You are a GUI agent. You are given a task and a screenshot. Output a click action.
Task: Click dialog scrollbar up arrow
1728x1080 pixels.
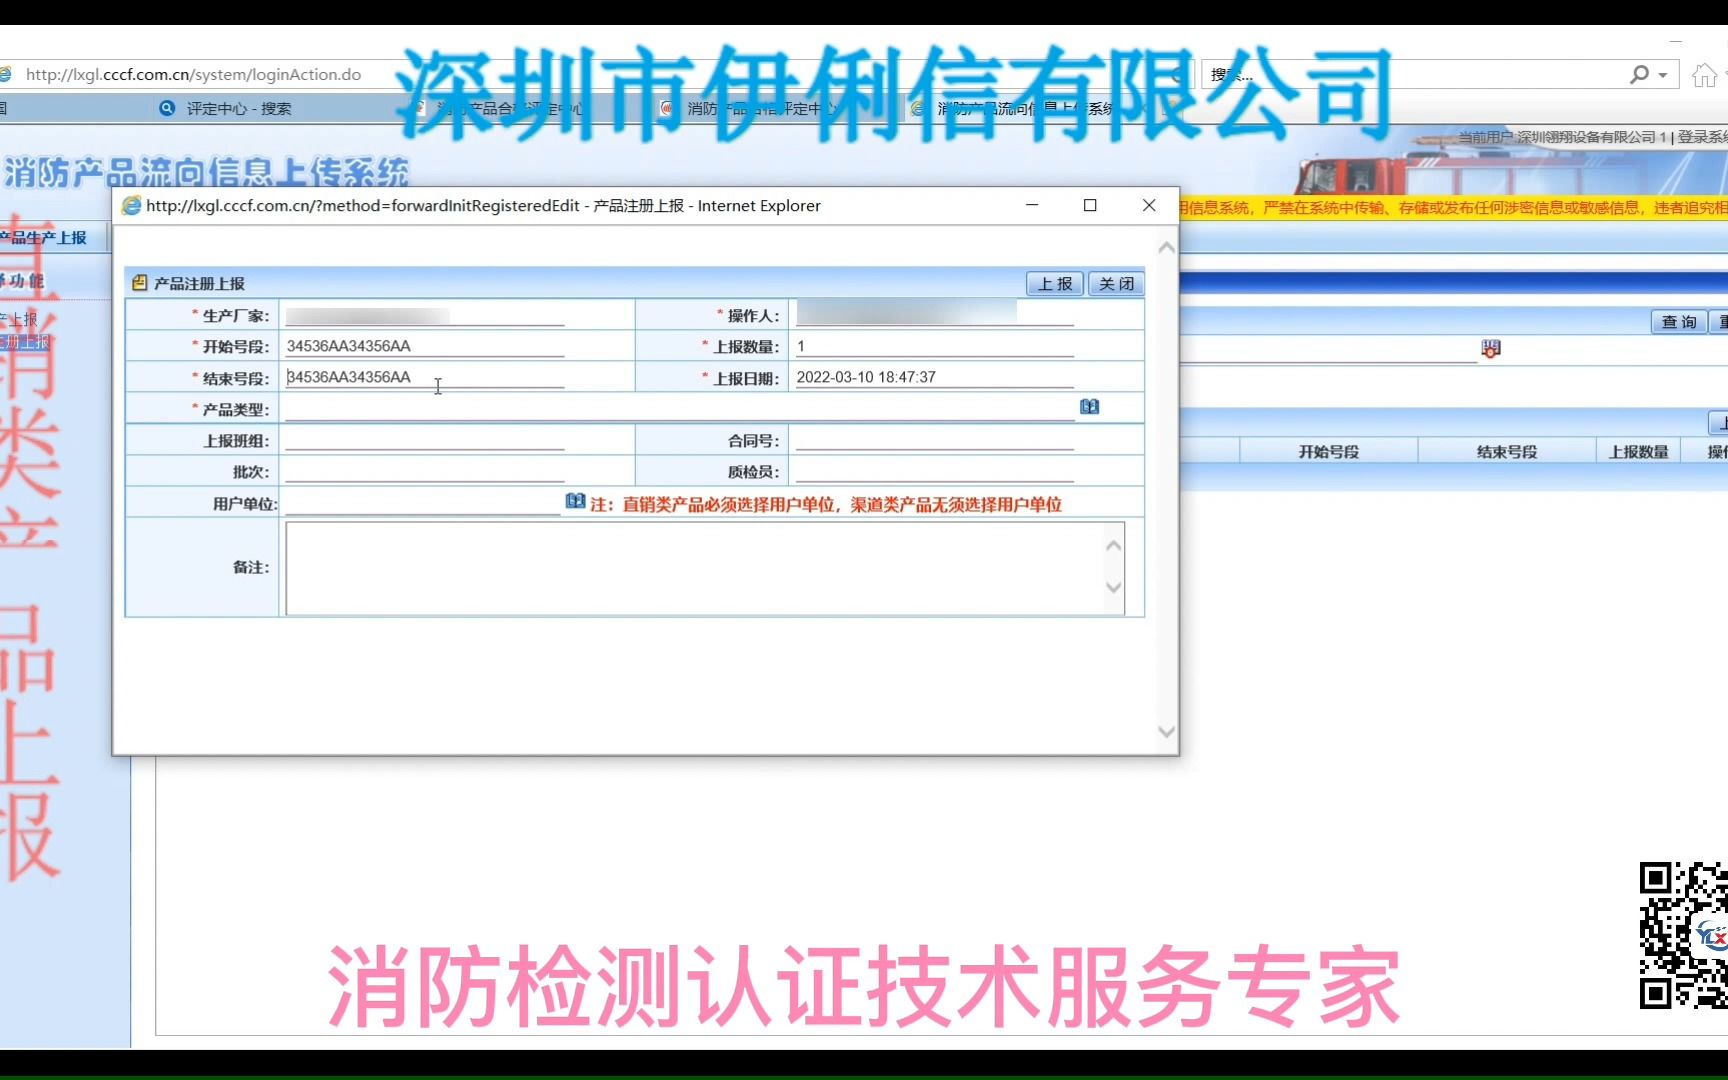coord(1166,247)
